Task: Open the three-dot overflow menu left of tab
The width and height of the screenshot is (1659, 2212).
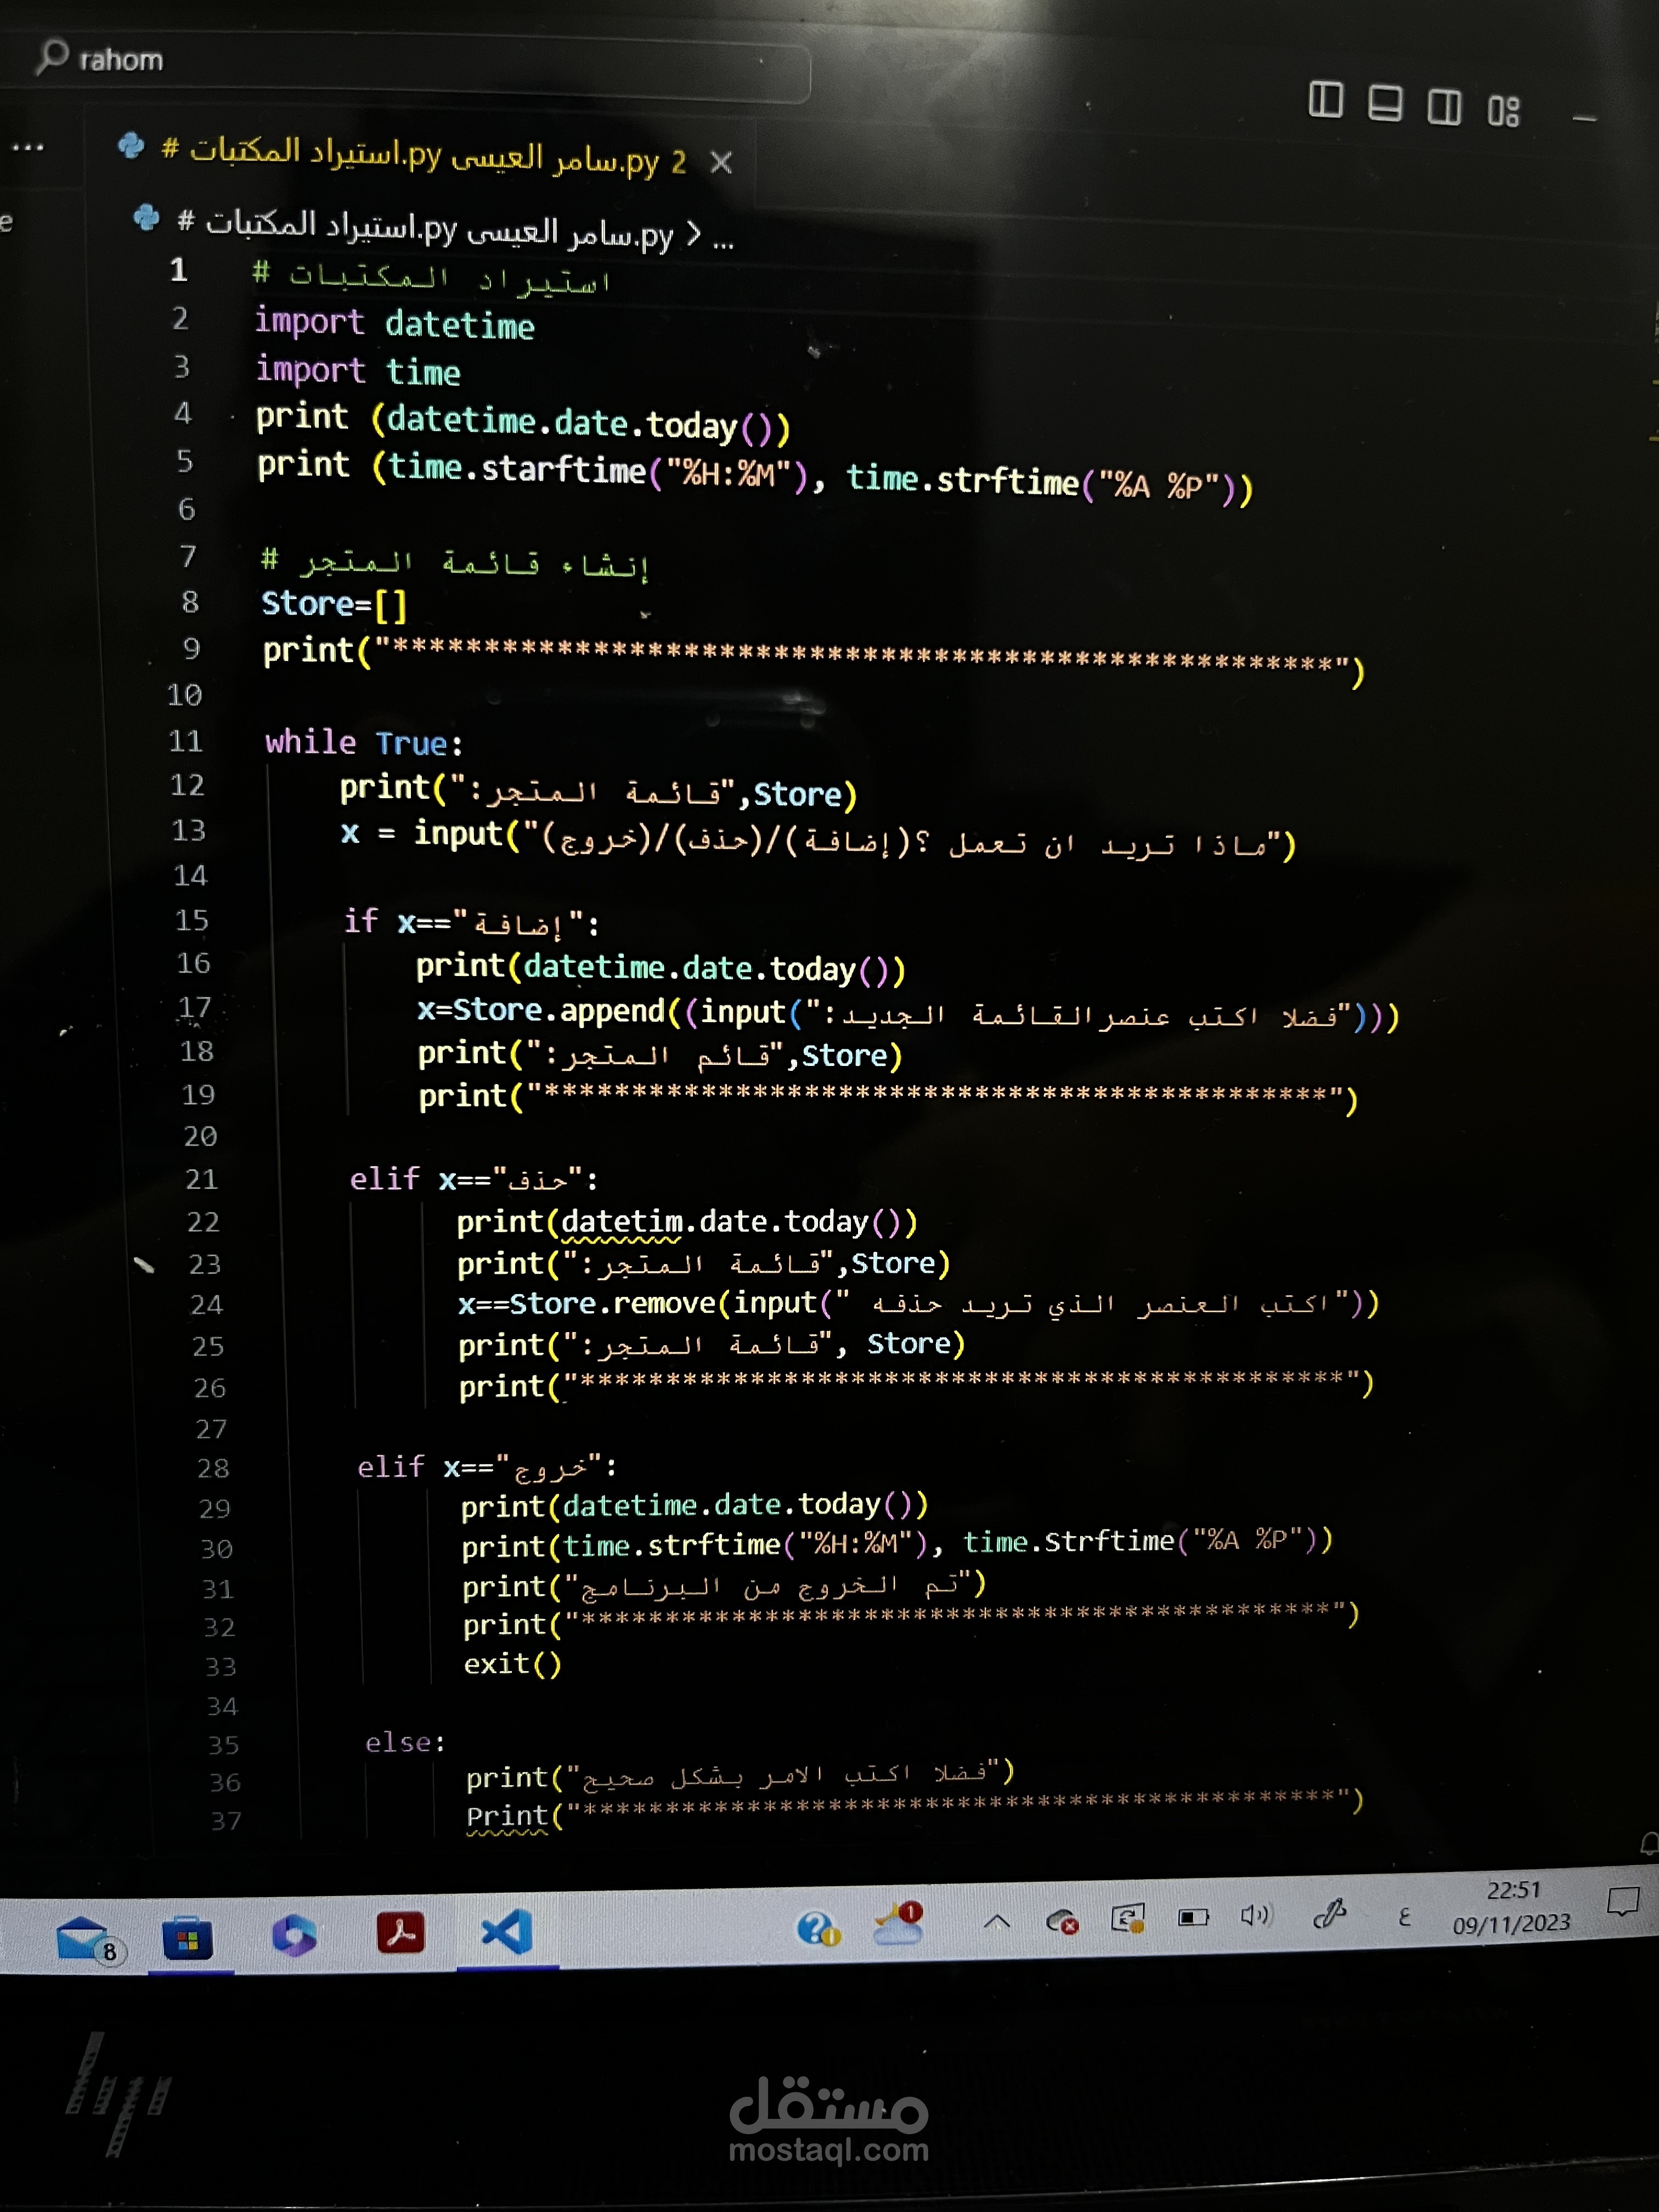Action: click(x=27, y=147)
